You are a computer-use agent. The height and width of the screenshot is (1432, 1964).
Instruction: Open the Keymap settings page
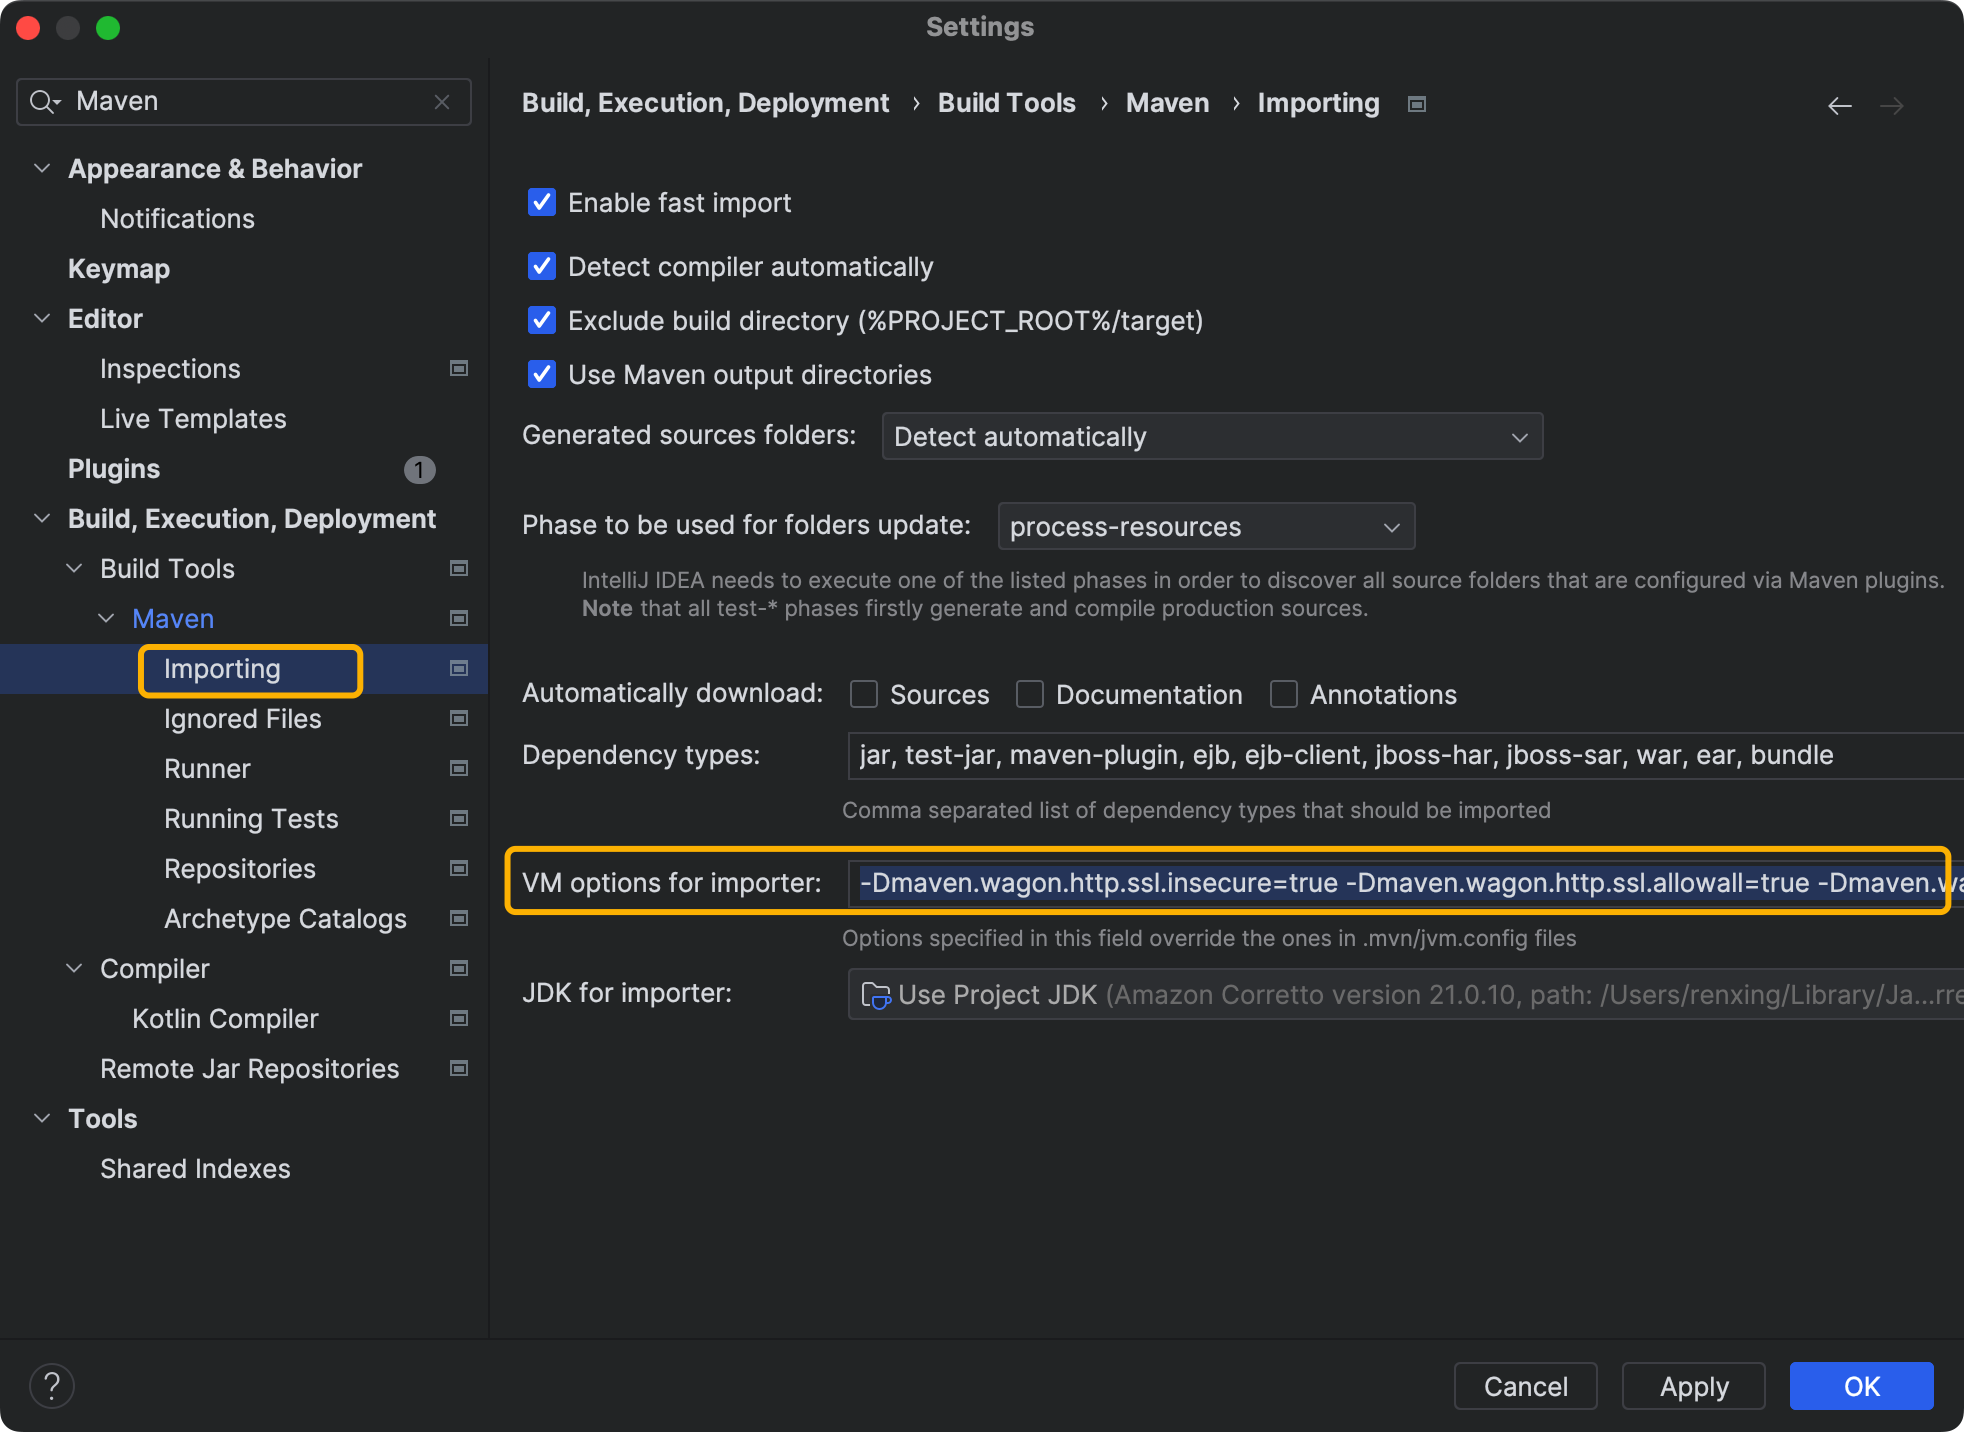click(119, 269)
